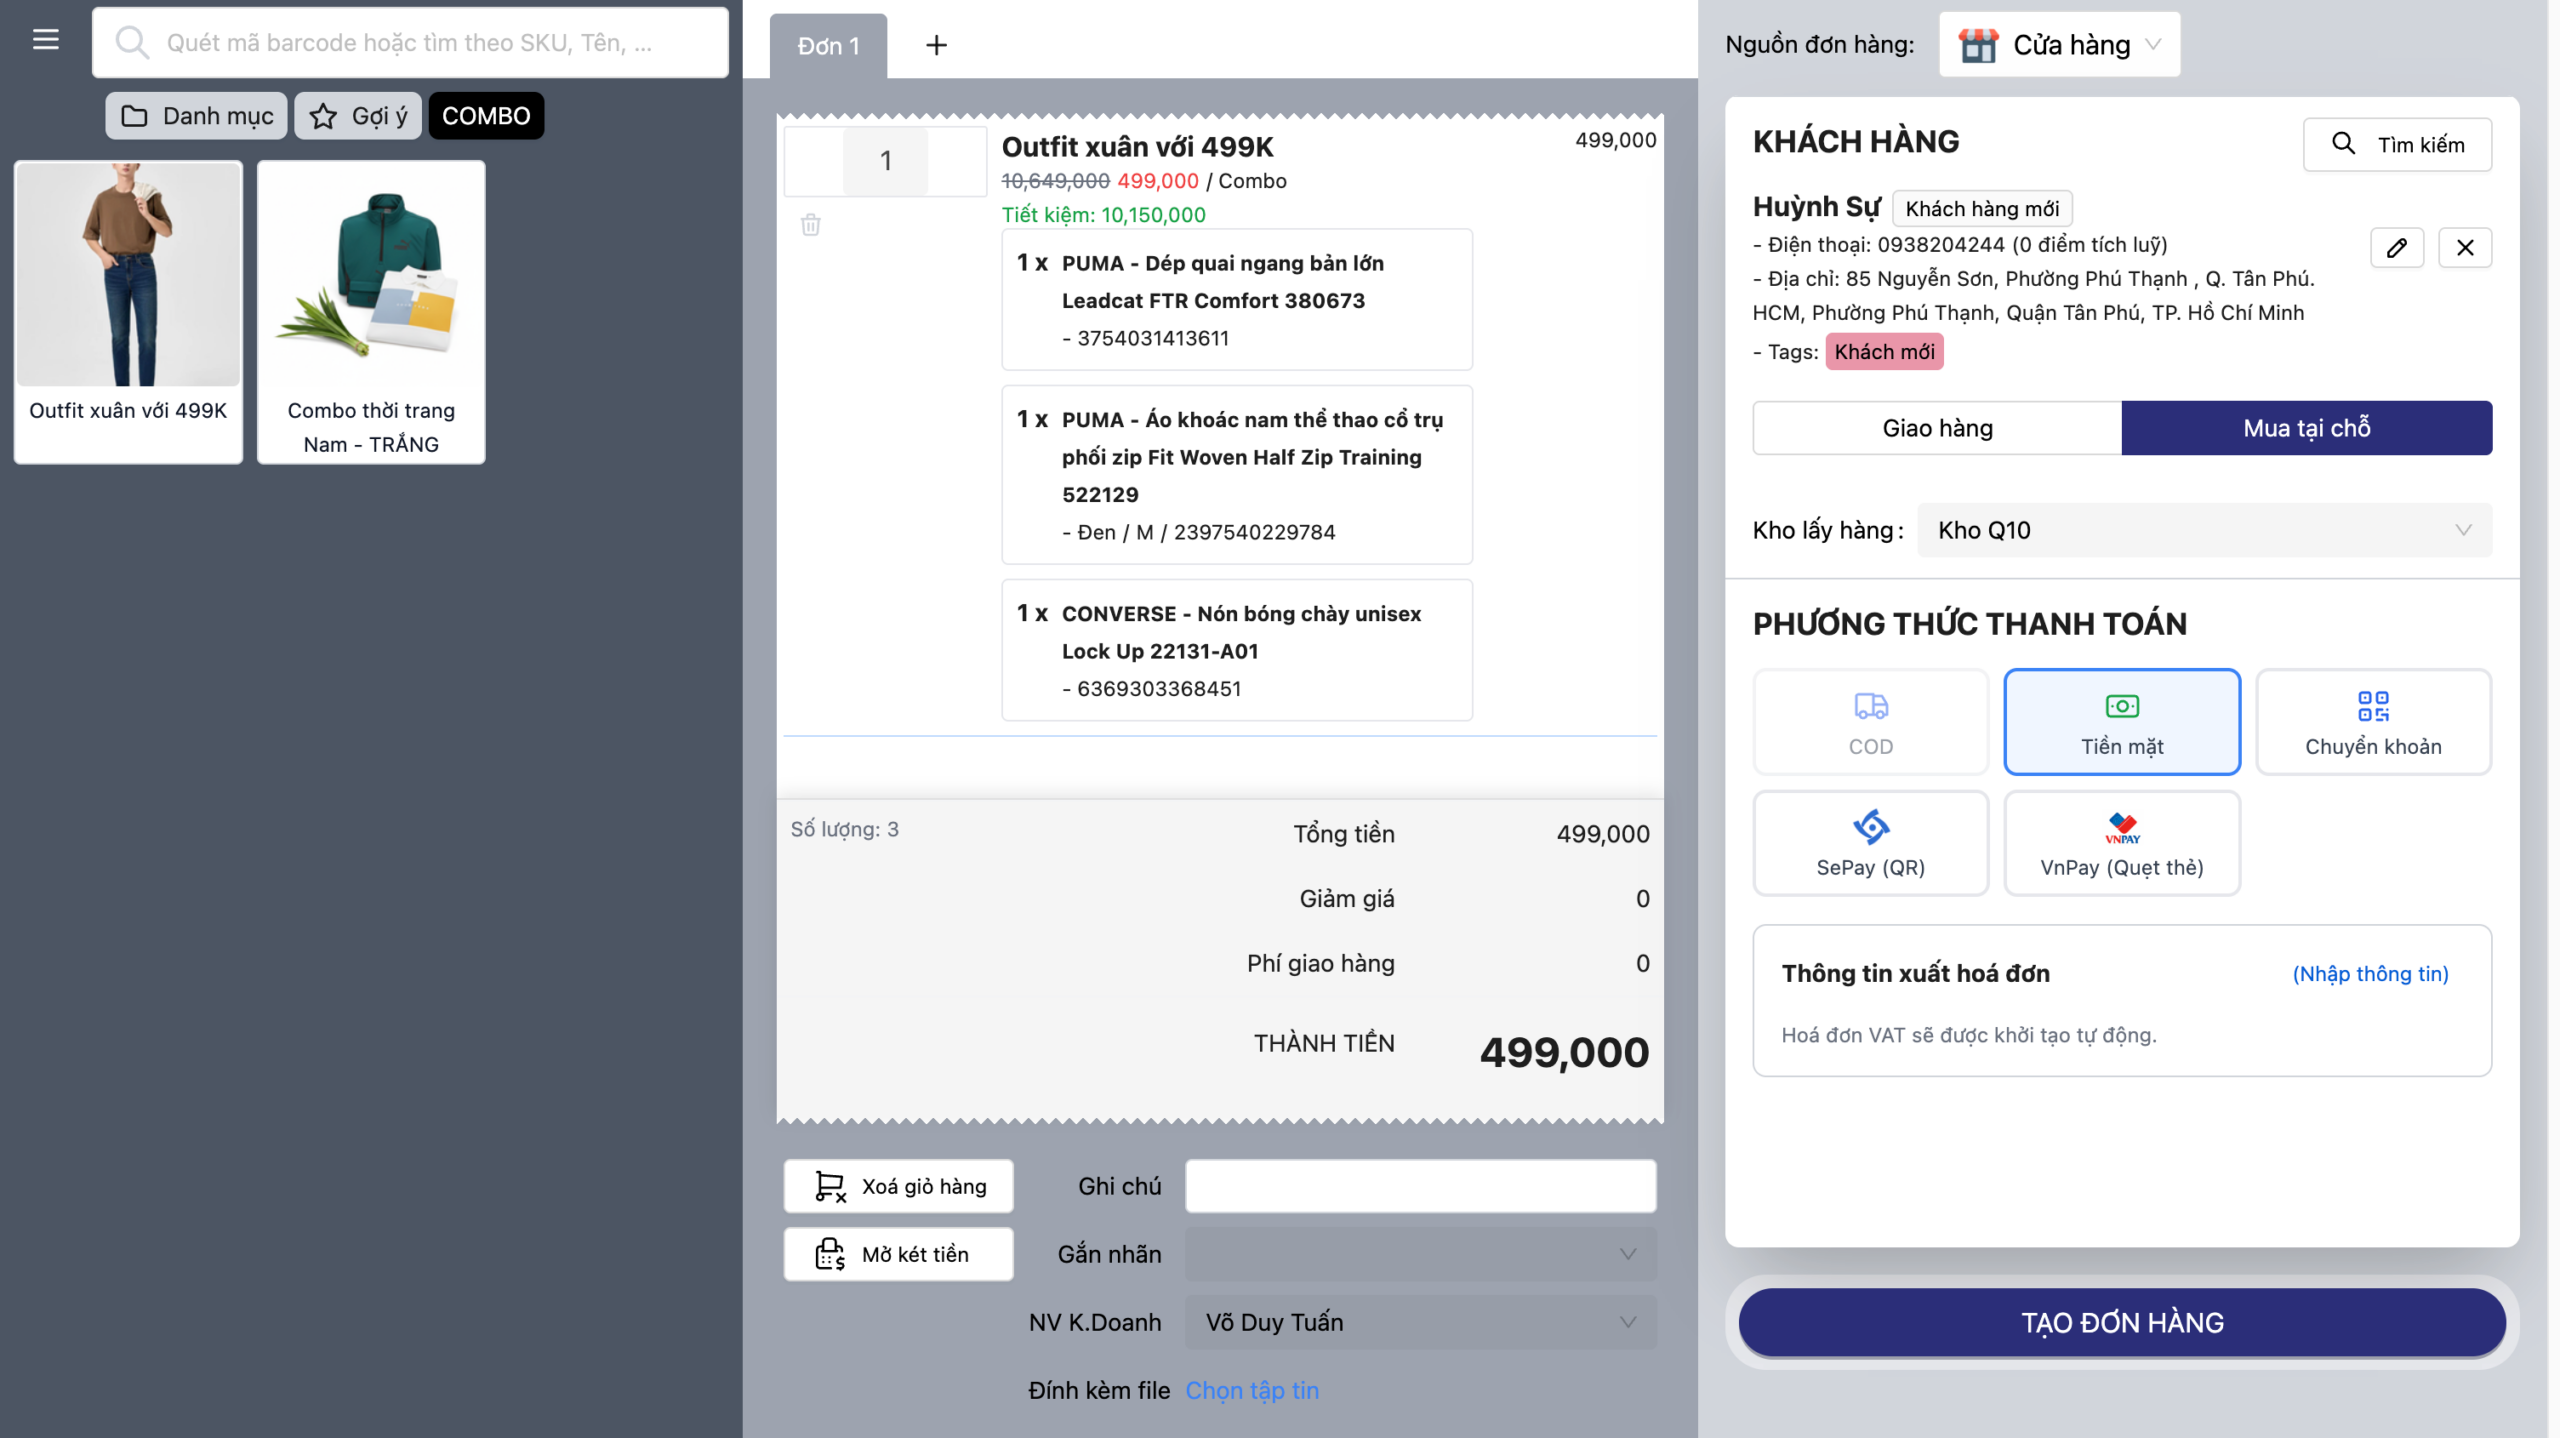Add a new order tab with plus icon
Viewport: 2560px width, 1438px height.
[936, 45]
